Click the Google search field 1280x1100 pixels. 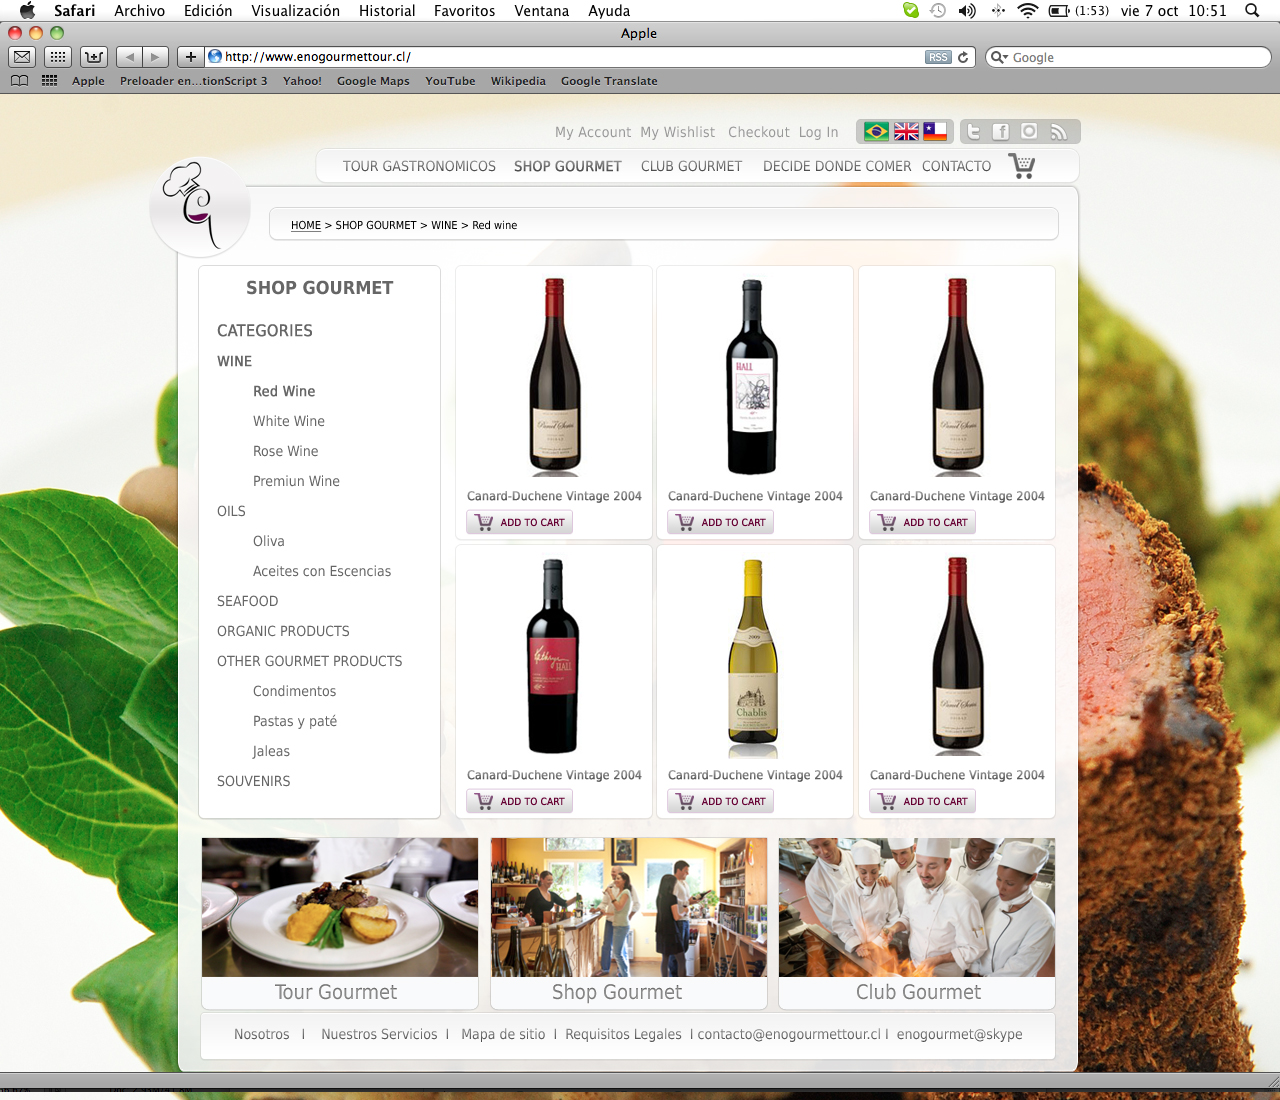pos(1128,57)
